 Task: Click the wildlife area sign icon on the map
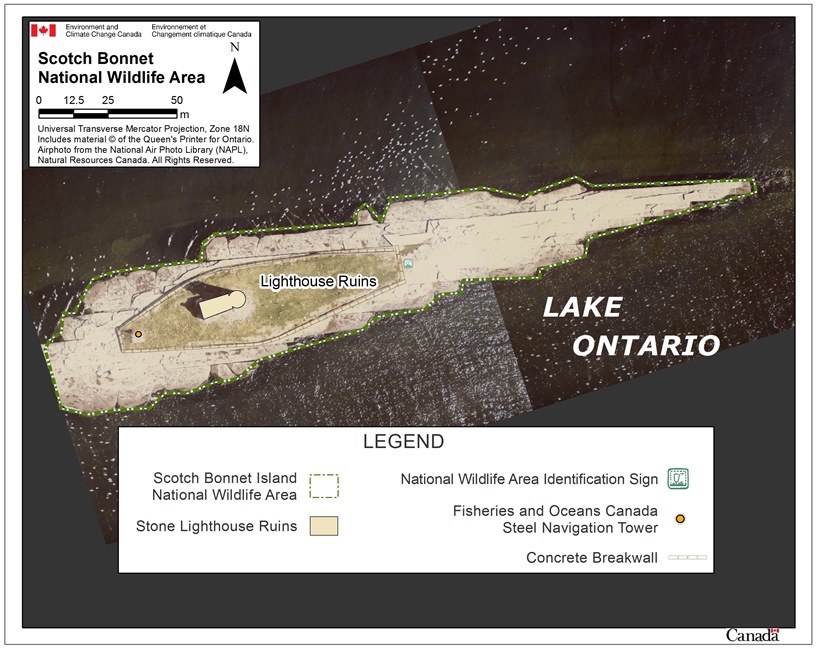coord(407,263)
